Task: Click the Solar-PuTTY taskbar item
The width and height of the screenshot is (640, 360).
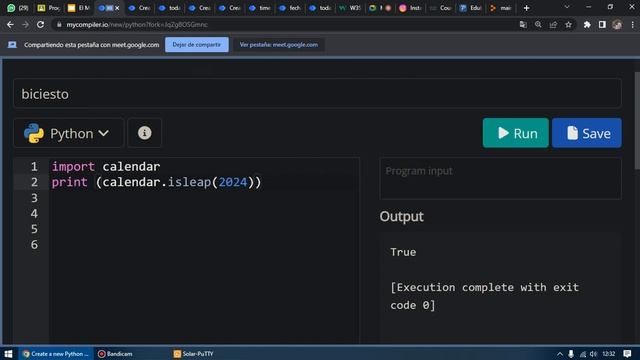Action: (x=193, y=353)
